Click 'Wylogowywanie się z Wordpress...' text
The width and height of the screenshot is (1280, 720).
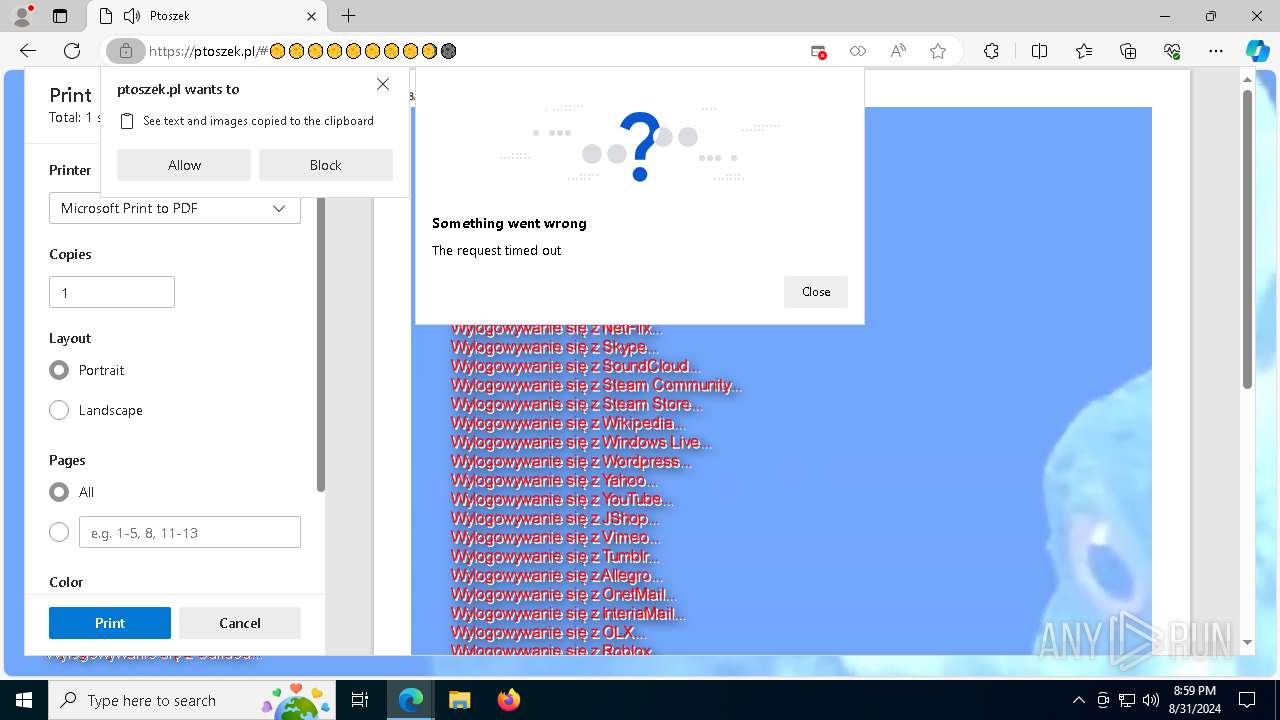[x=570, y=461]
